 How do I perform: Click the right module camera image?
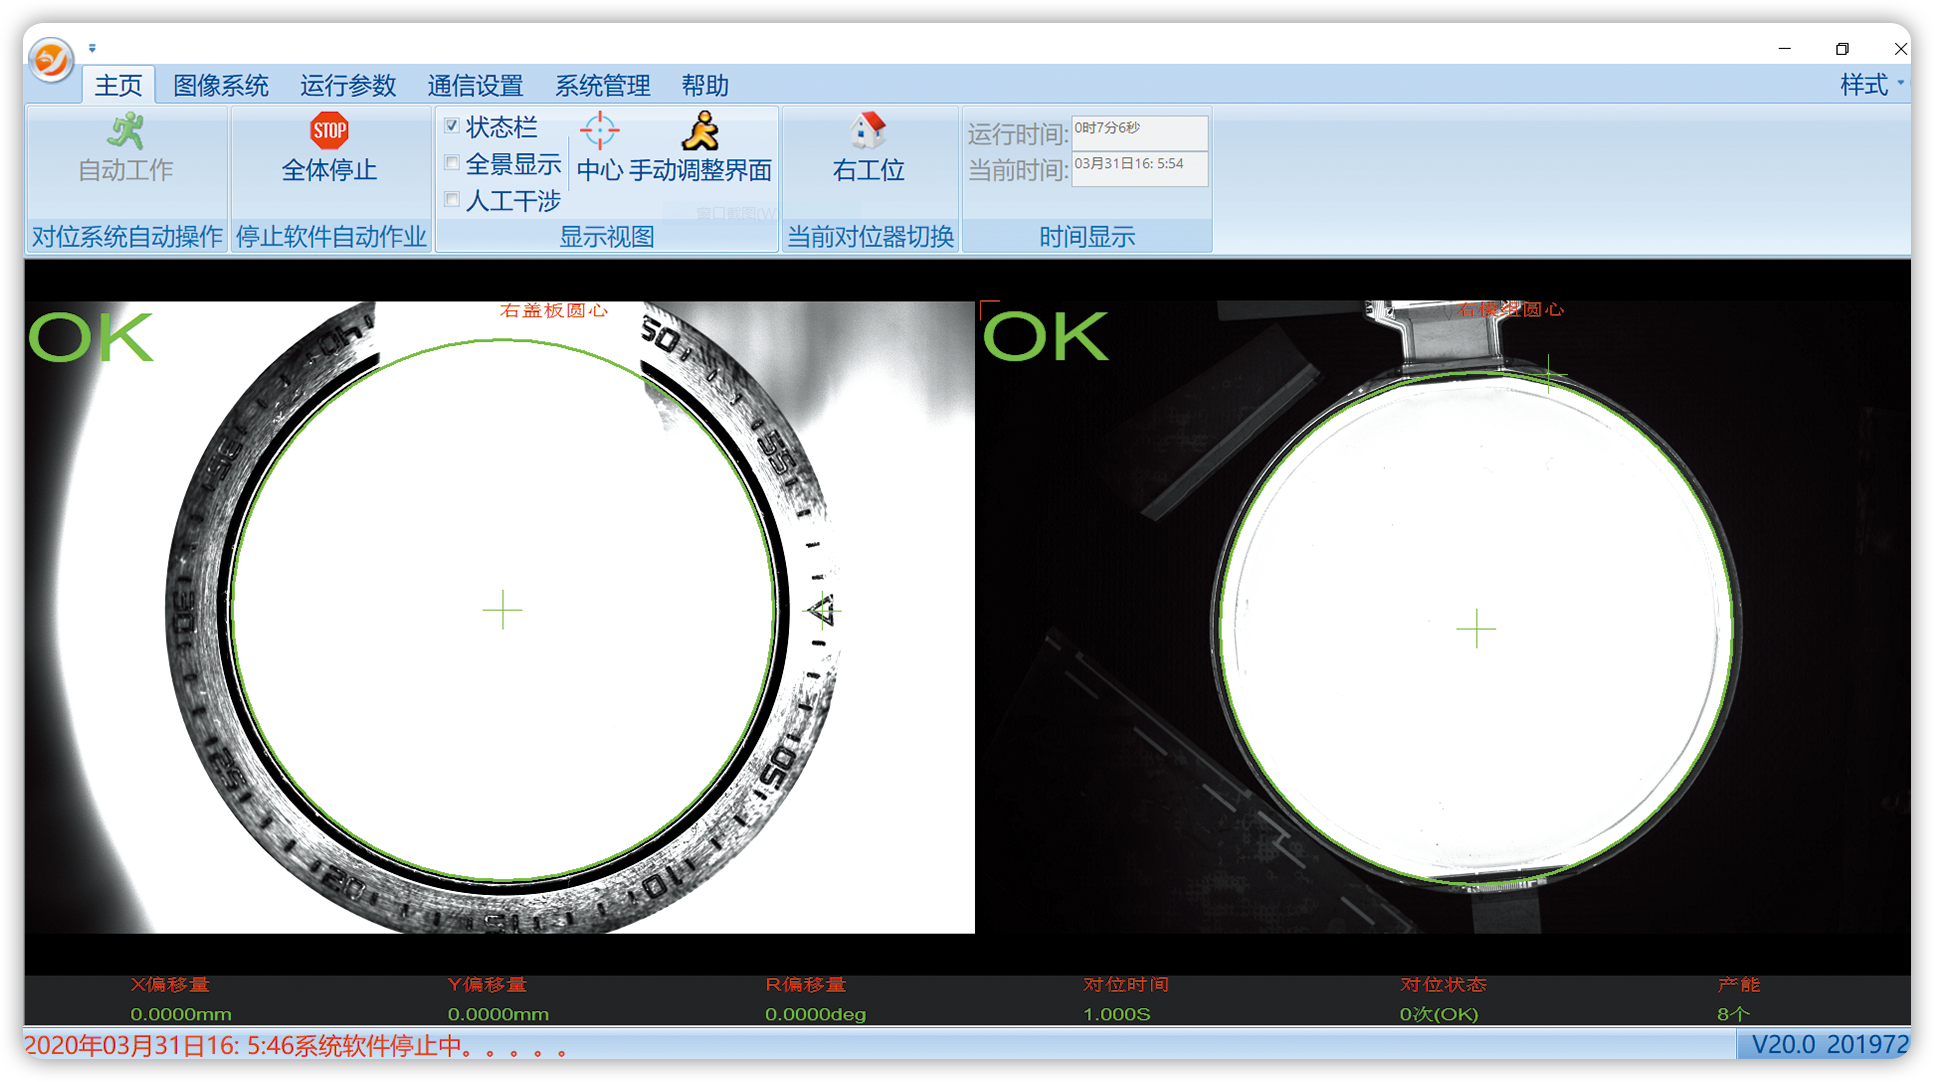tap(1443, 617)
